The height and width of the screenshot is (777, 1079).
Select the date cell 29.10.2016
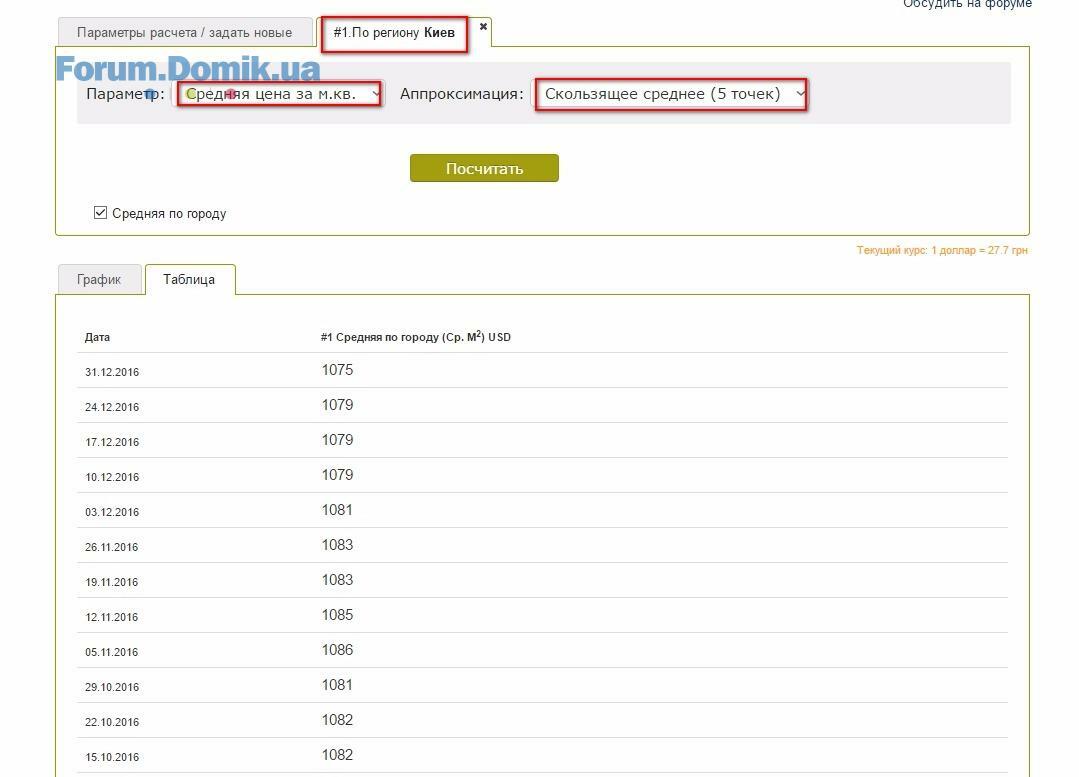point(112,688)
